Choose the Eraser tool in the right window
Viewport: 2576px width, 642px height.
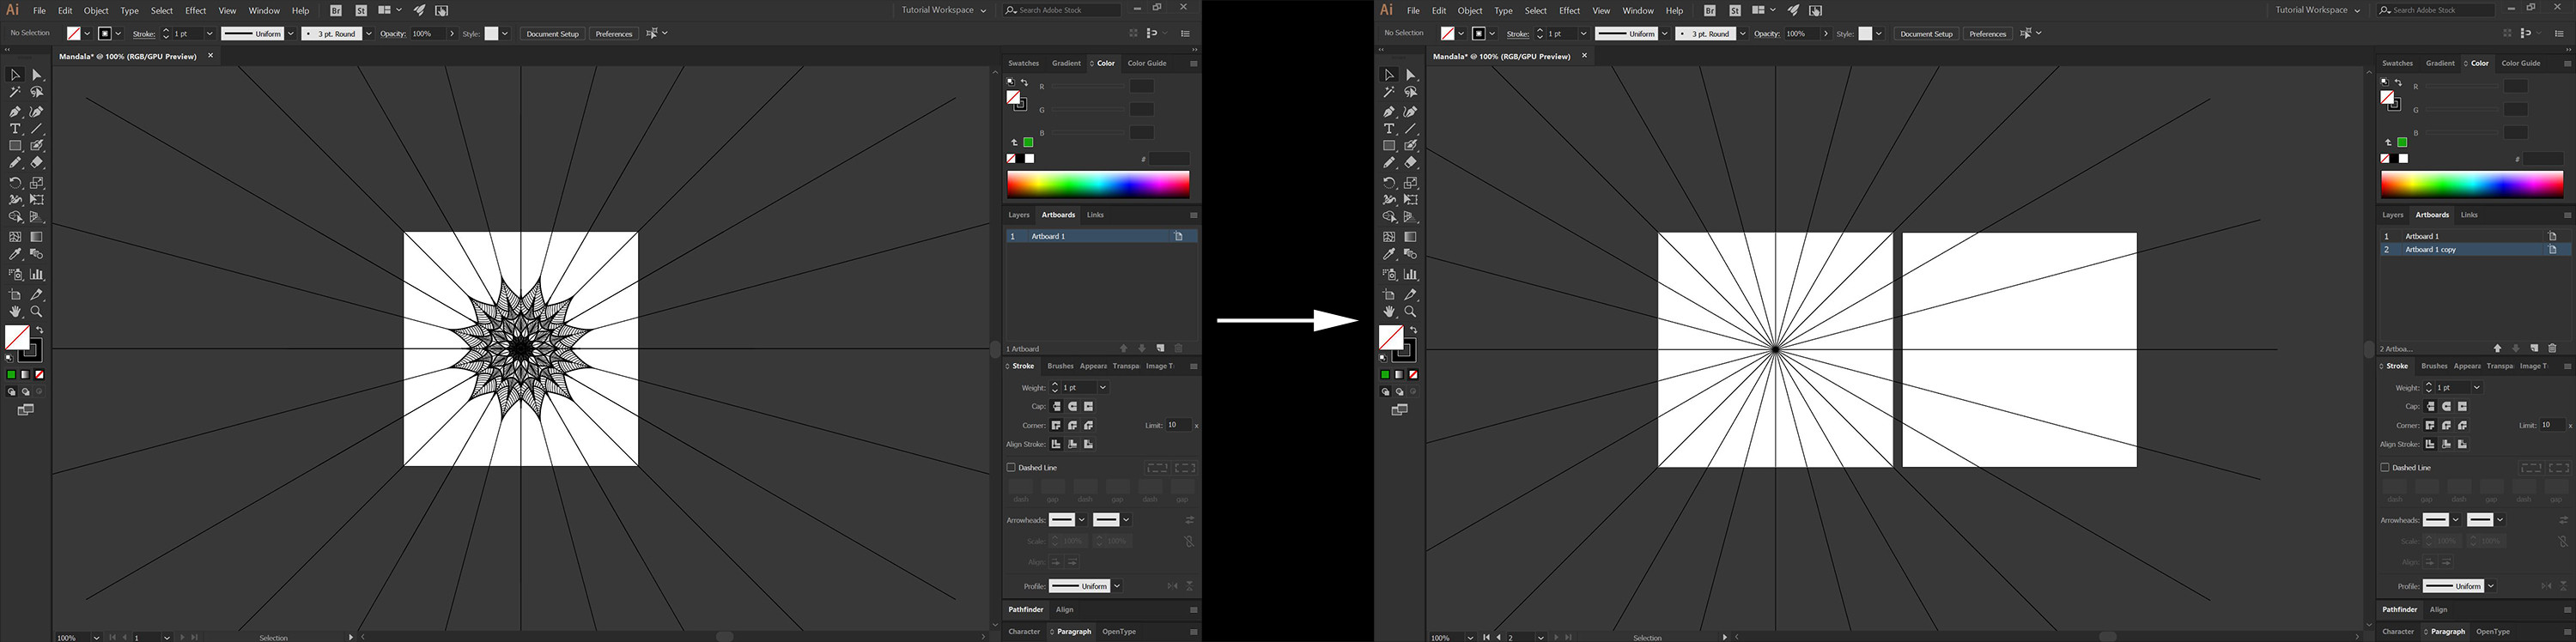[x=1411, y=162]
